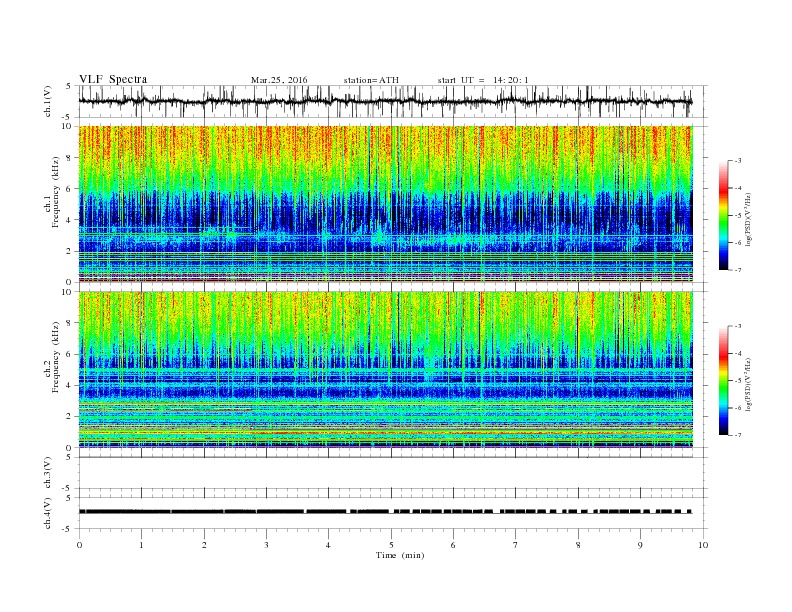Image resolution: width=792 pixels, height=612 pixels.
Task: Click the "ch.3(V)" axis label
Action: [x=48, y=473]
